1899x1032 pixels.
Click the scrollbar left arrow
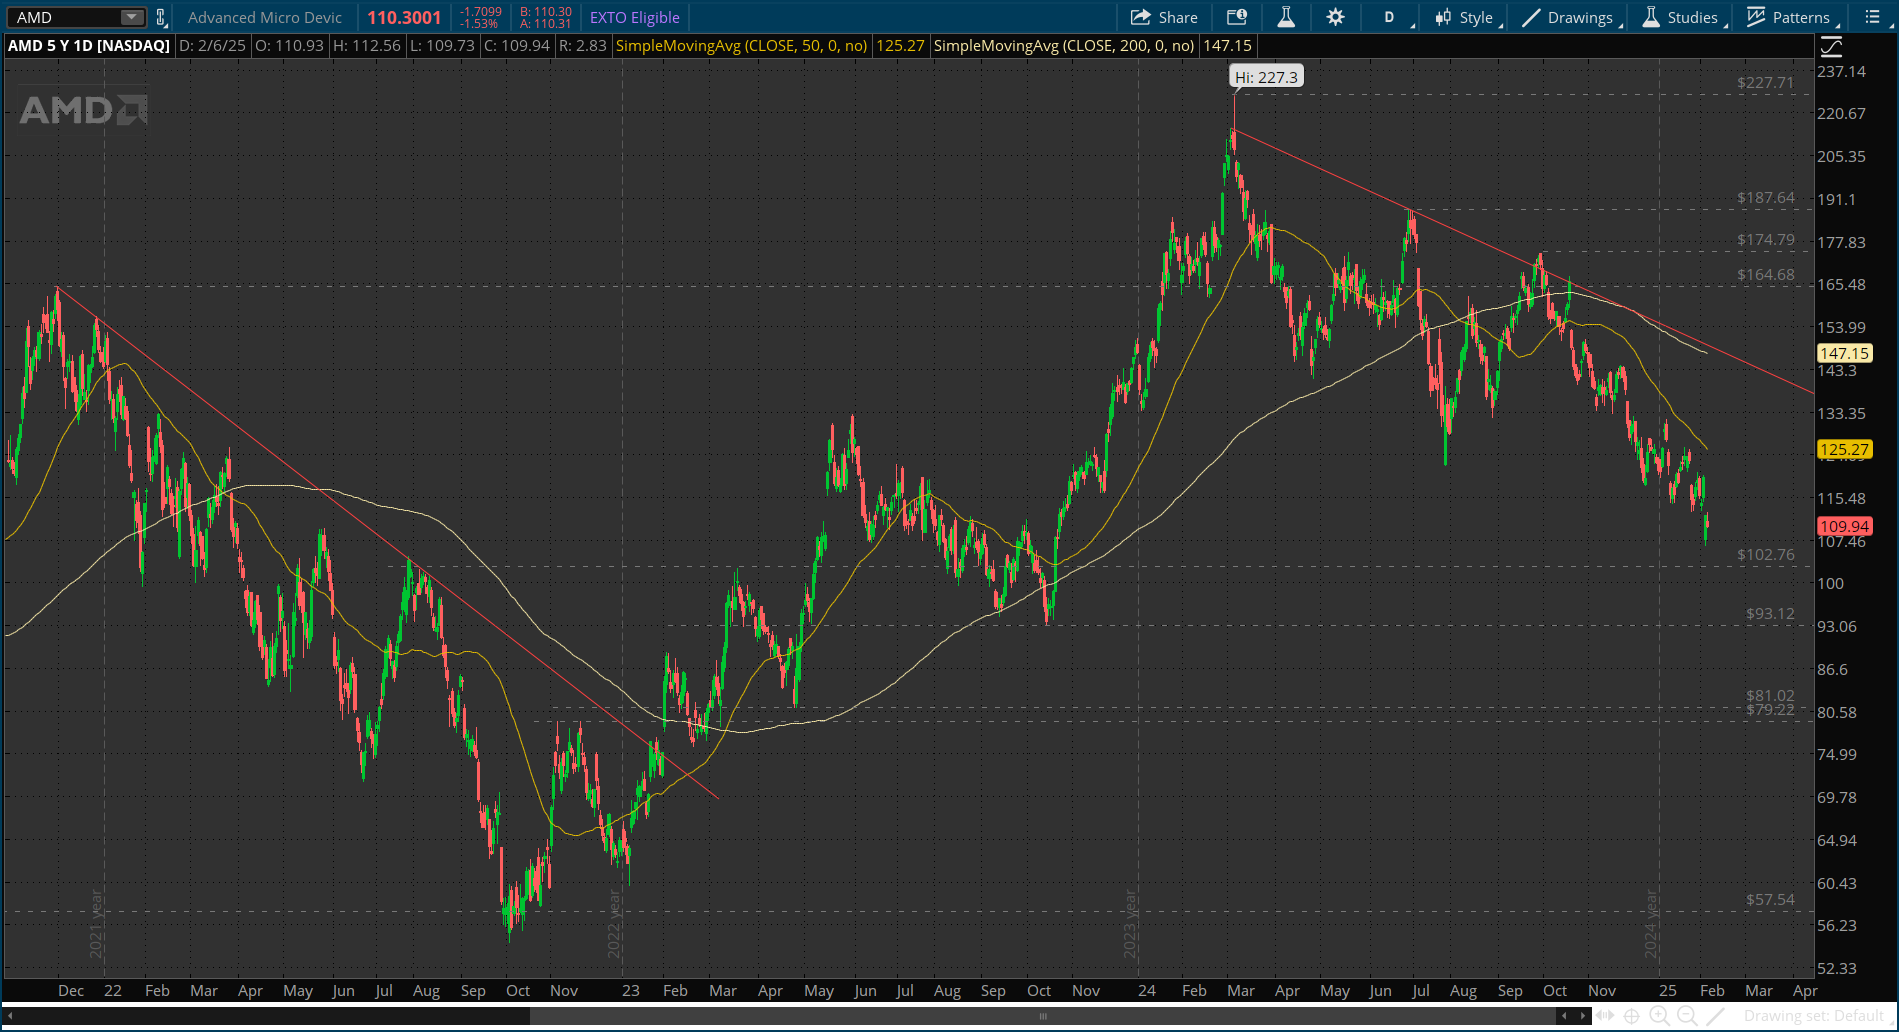click(1565, 1016)
